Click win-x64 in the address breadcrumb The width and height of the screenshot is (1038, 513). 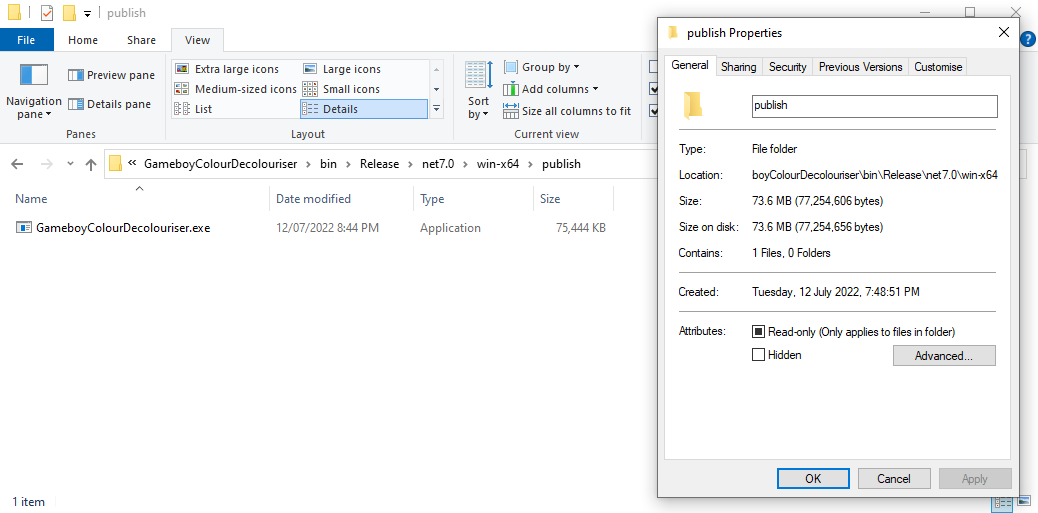point(498,163)
